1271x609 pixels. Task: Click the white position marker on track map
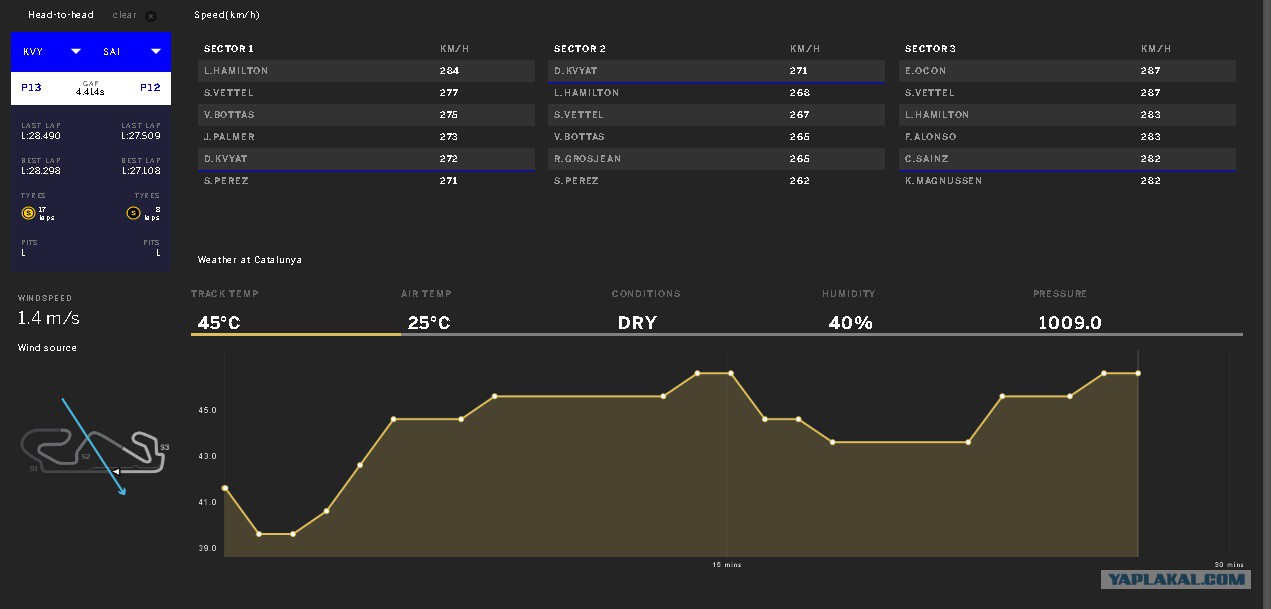[116, 470]
